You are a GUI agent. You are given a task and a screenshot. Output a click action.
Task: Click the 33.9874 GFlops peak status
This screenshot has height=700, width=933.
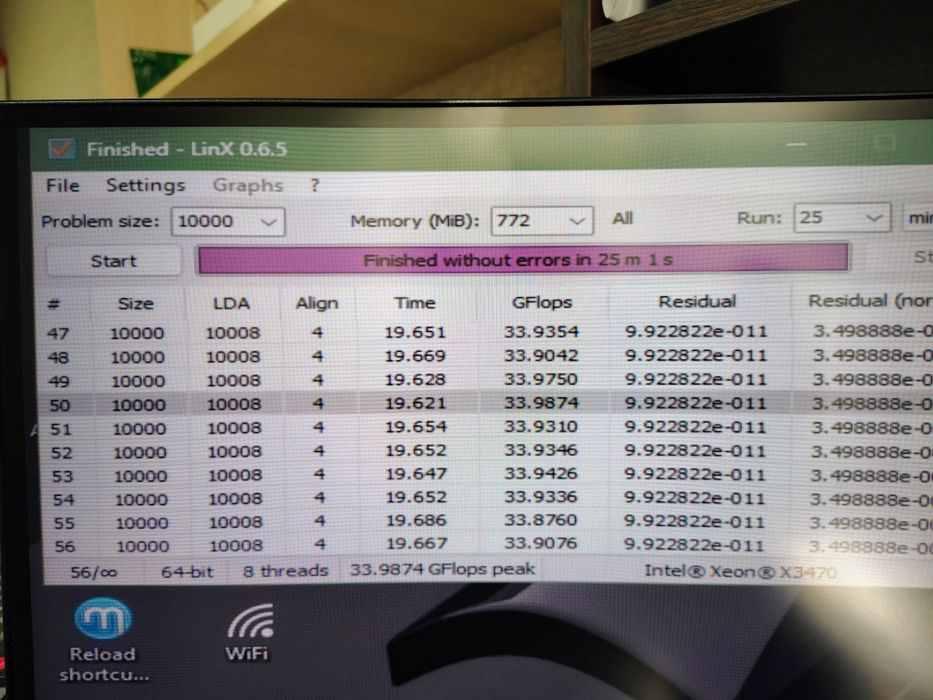point(443,570)
